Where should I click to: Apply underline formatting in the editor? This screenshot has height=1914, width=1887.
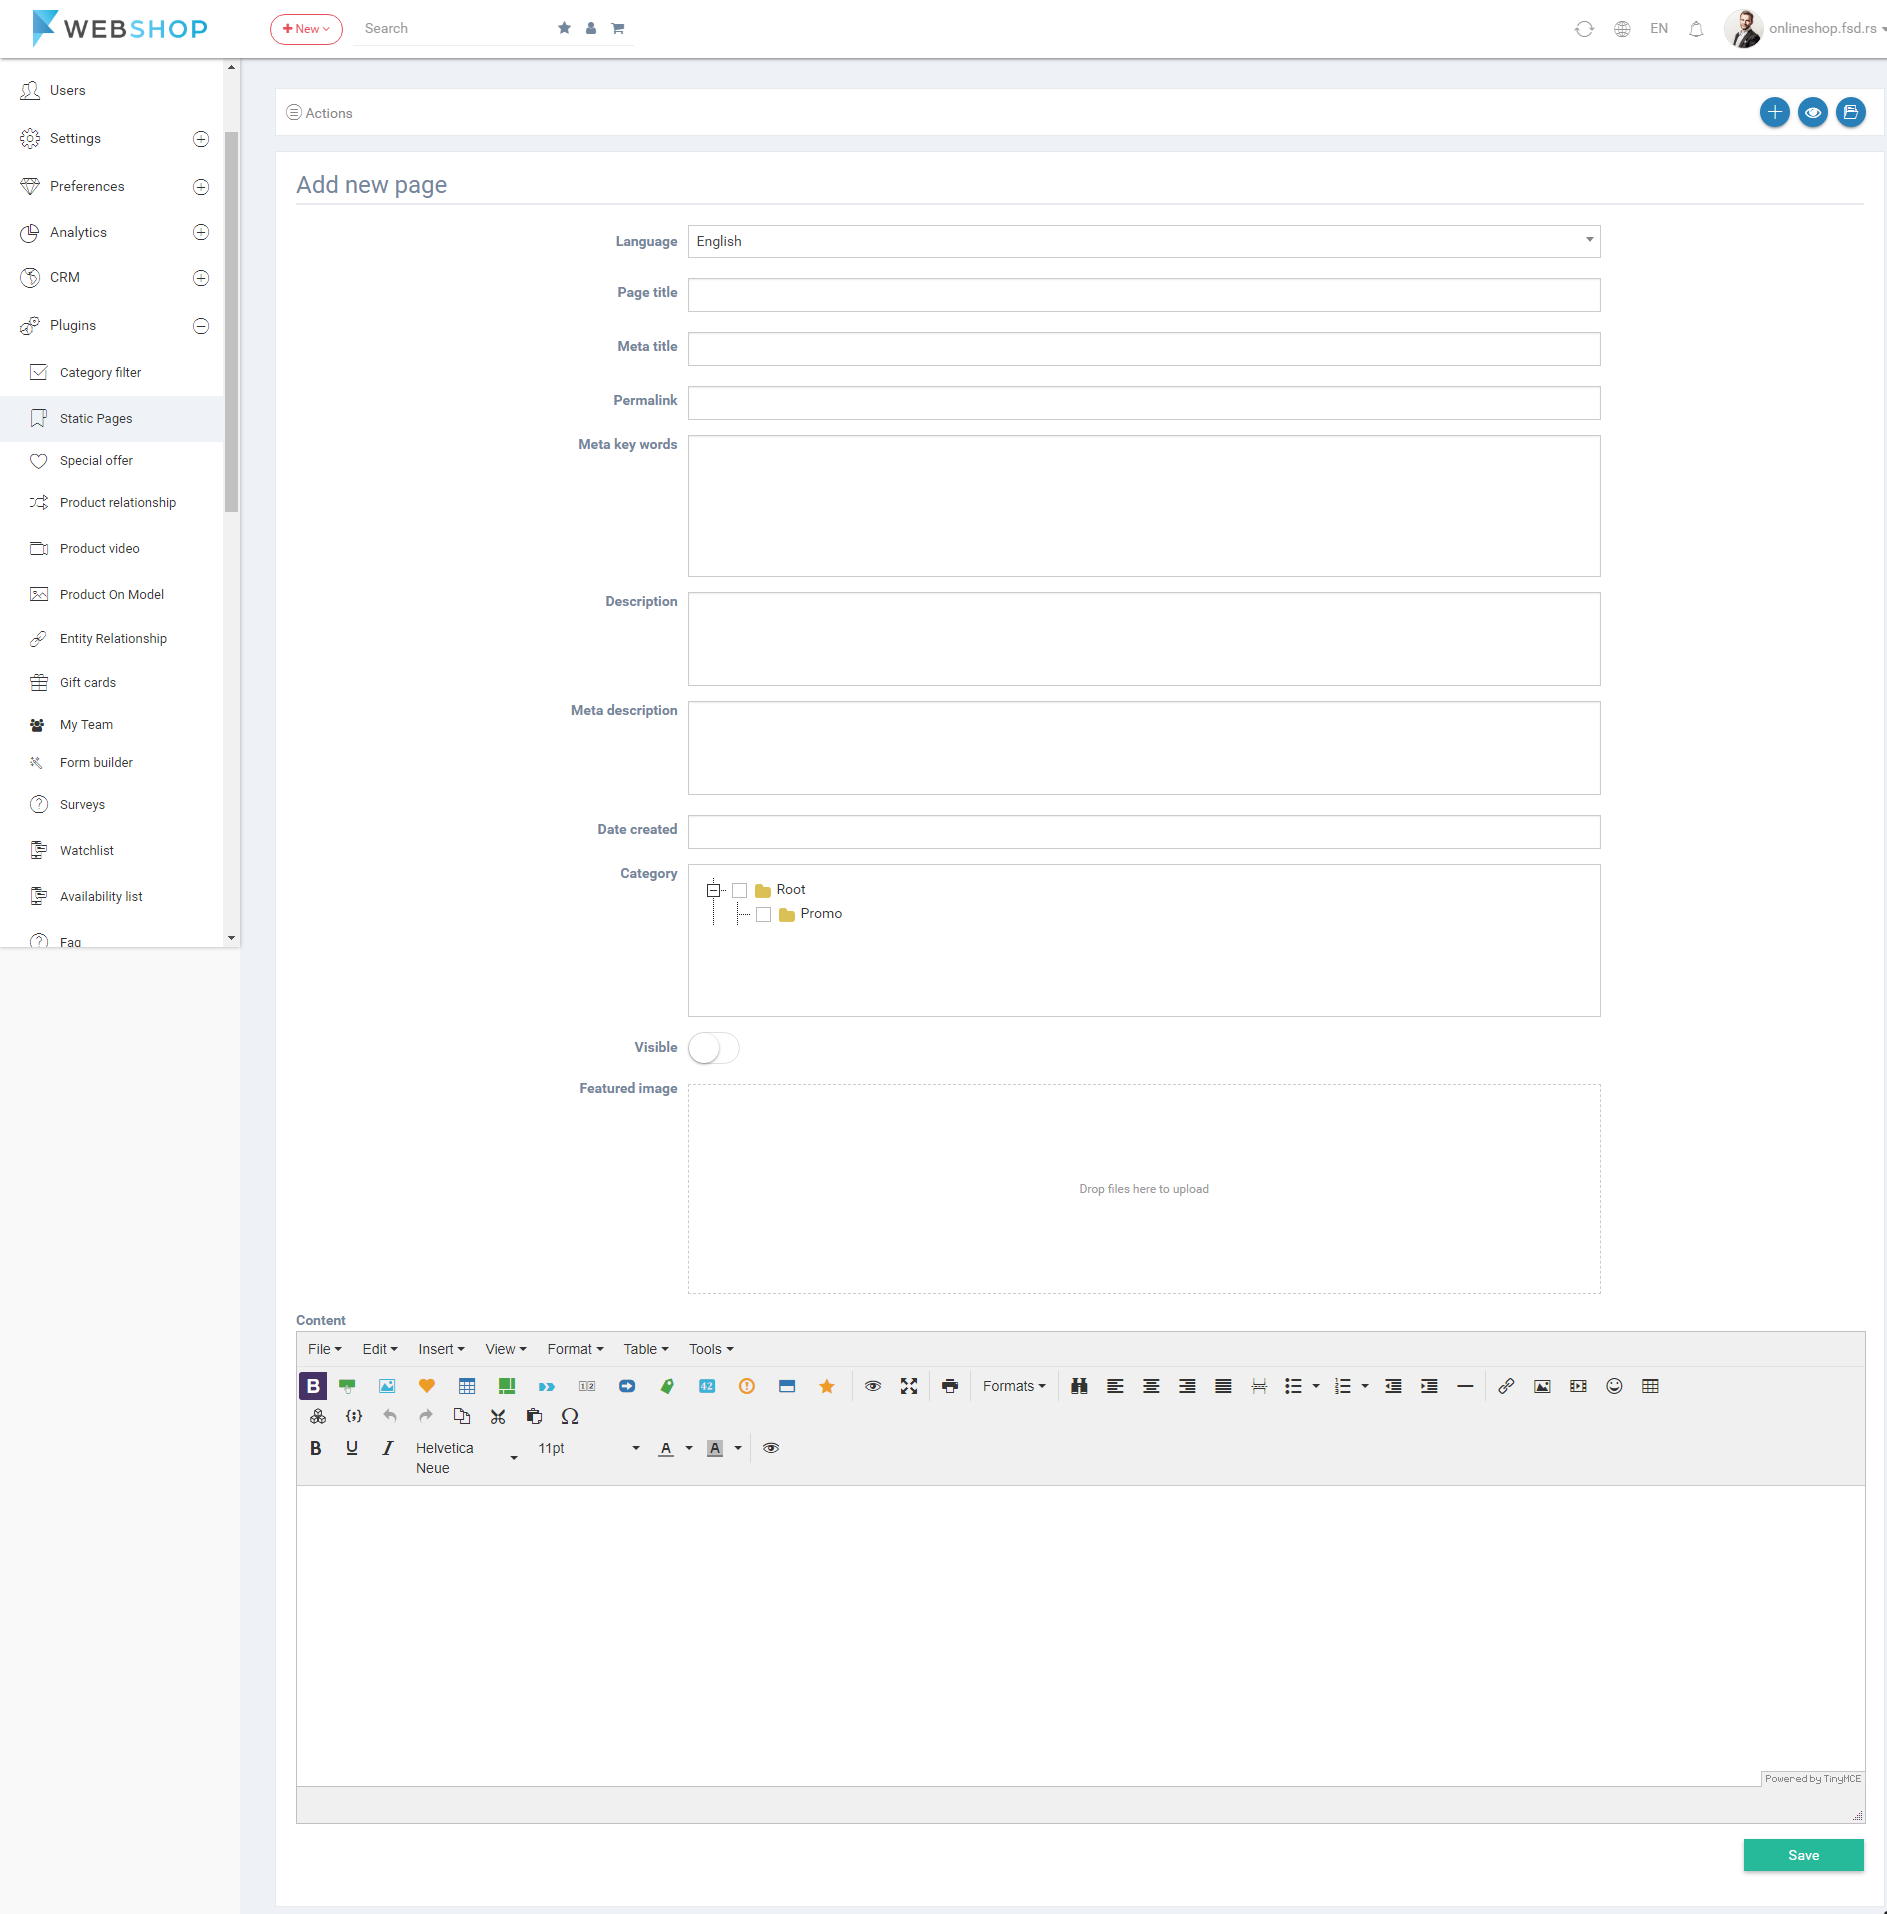[x=352, y=1448]
